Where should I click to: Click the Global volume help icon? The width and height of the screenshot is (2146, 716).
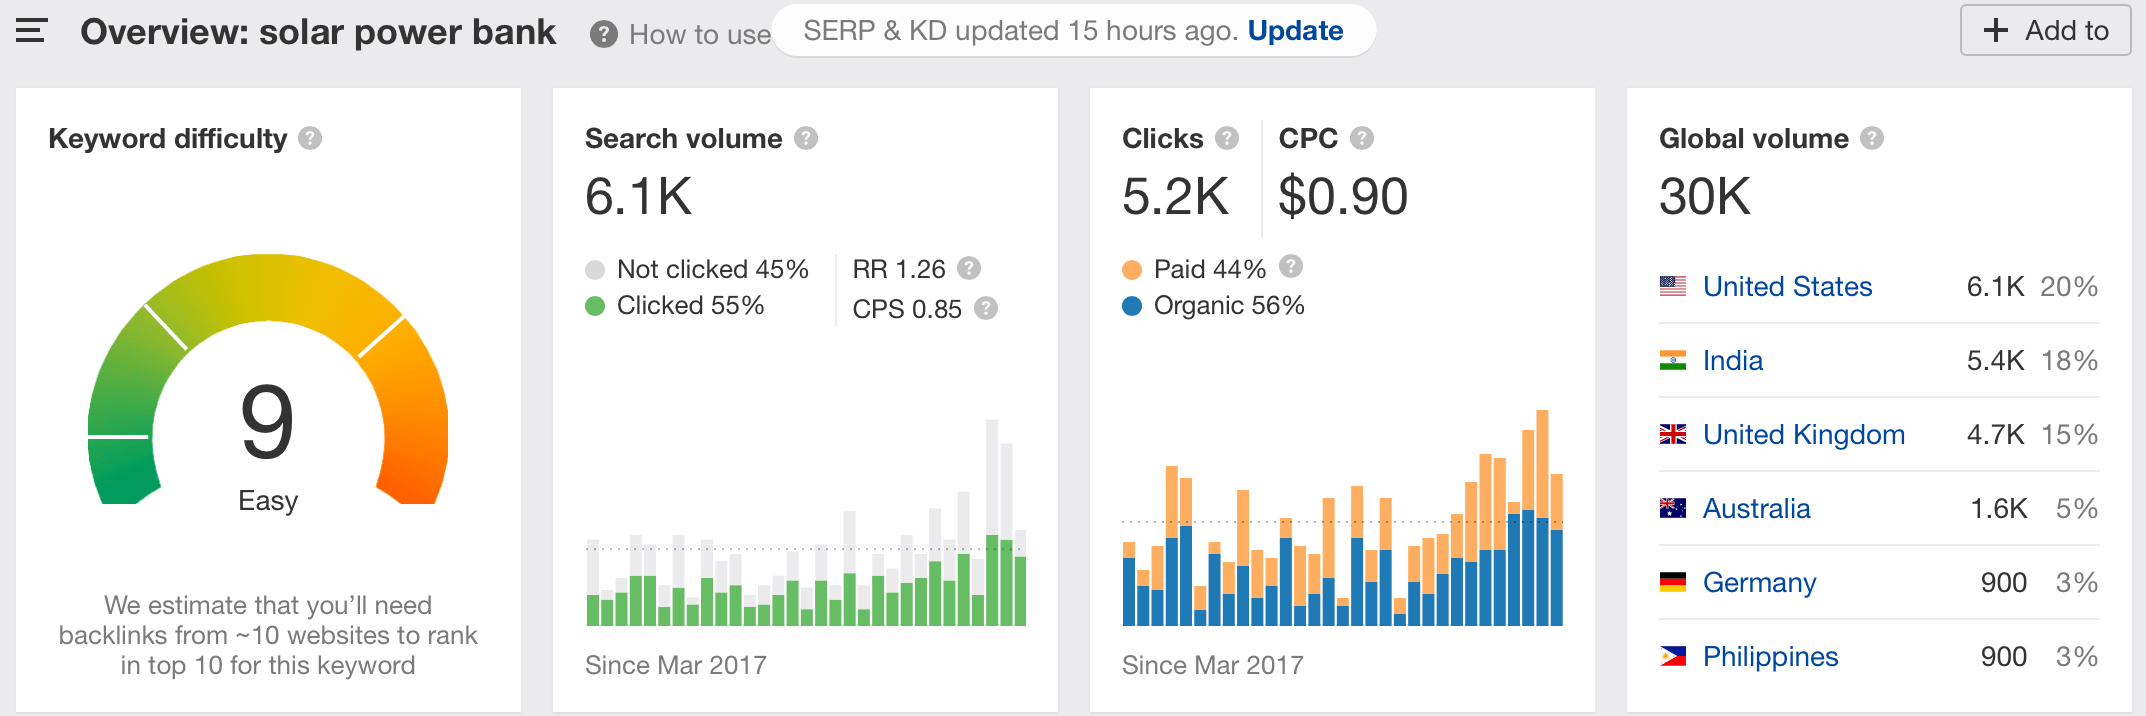click(x=1872, y=138)
